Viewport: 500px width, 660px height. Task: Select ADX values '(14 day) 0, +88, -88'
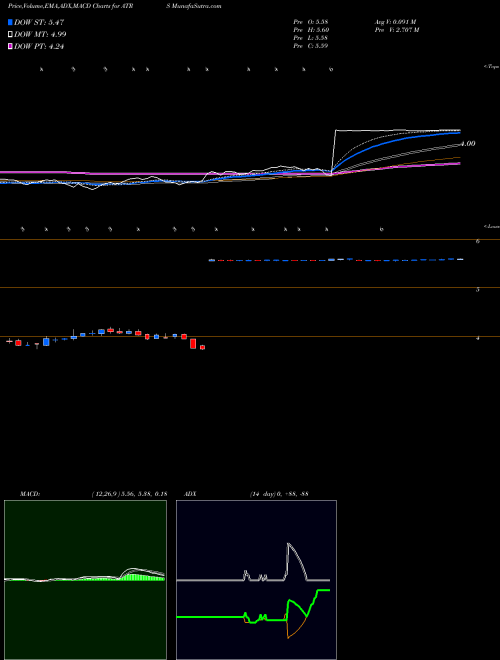click(279, 494)
